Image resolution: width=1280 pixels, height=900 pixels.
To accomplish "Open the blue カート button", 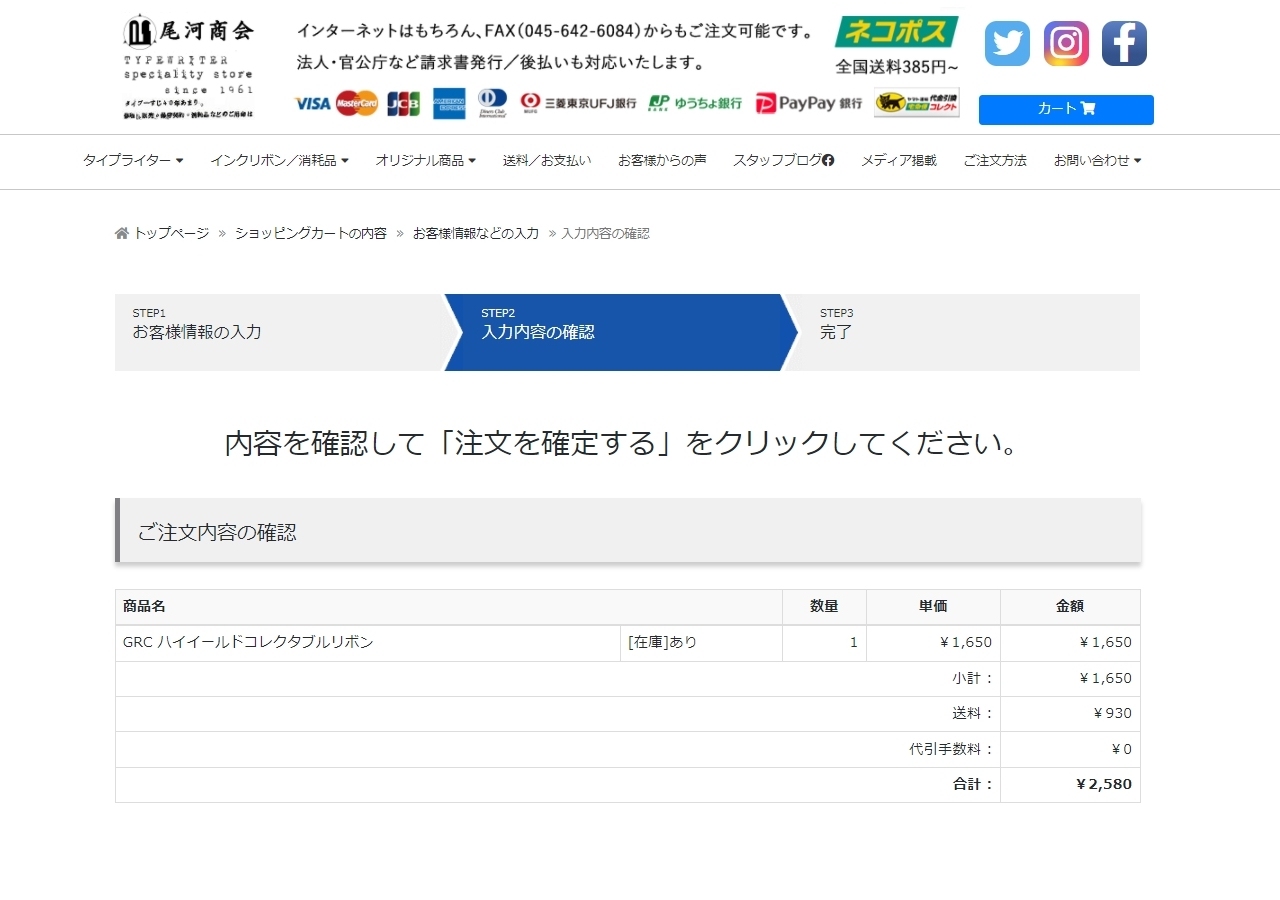I will (1066, 109).
